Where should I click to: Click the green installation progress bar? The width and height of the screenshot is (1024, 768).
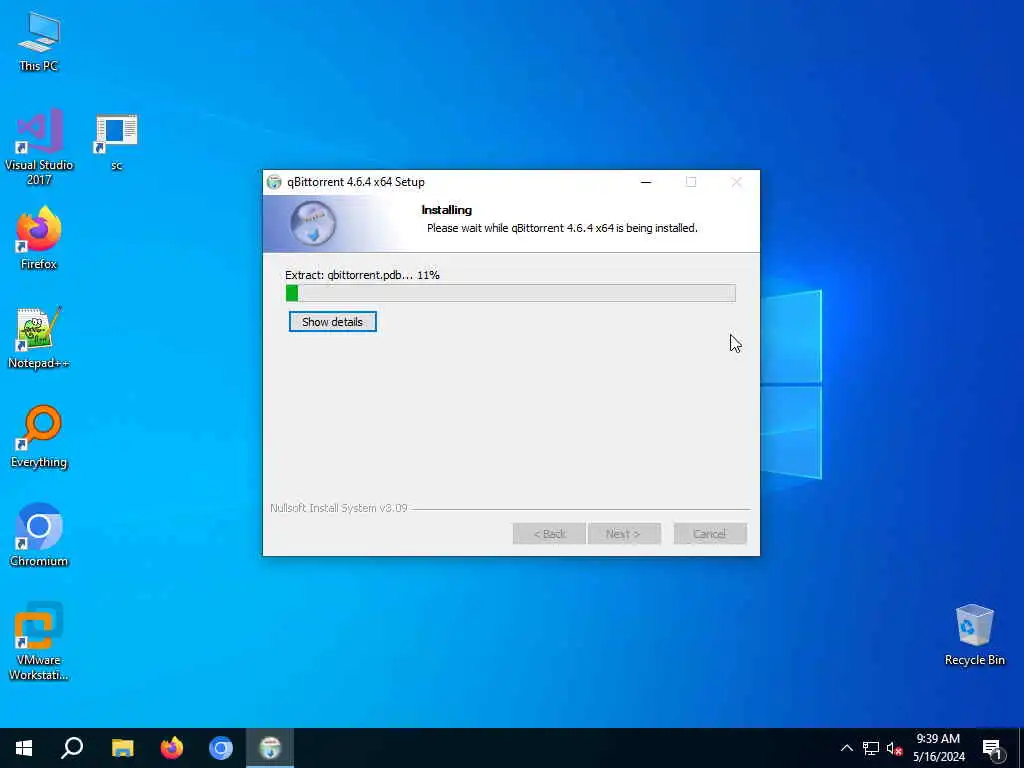click(x=511, y=293)
